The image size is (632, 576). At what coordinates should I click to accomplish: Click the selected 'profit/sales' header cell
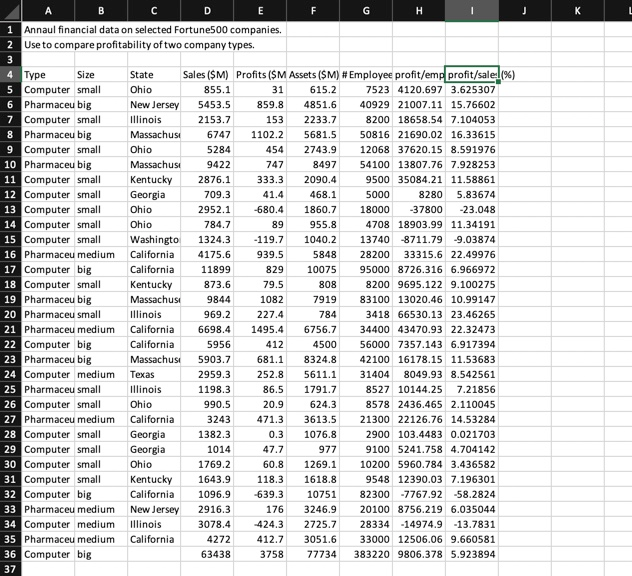[x=472, y=75]
